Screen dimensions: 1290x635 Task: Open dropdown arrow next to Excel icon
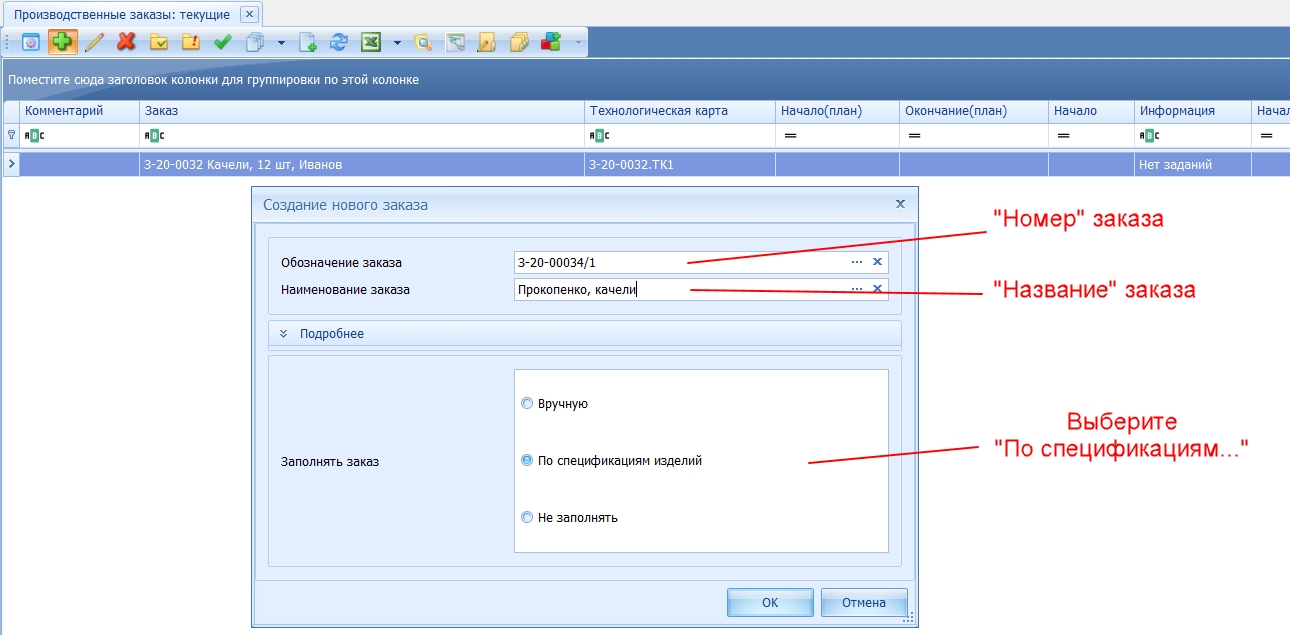[397, 43]
